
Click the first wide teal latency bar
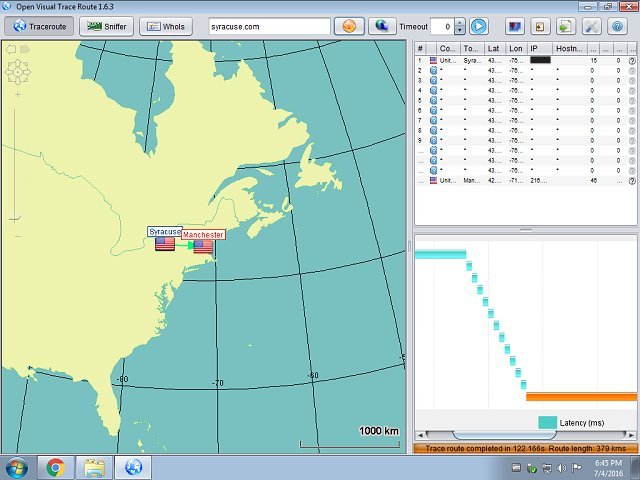pyautogui.click(x=440, y=254)
